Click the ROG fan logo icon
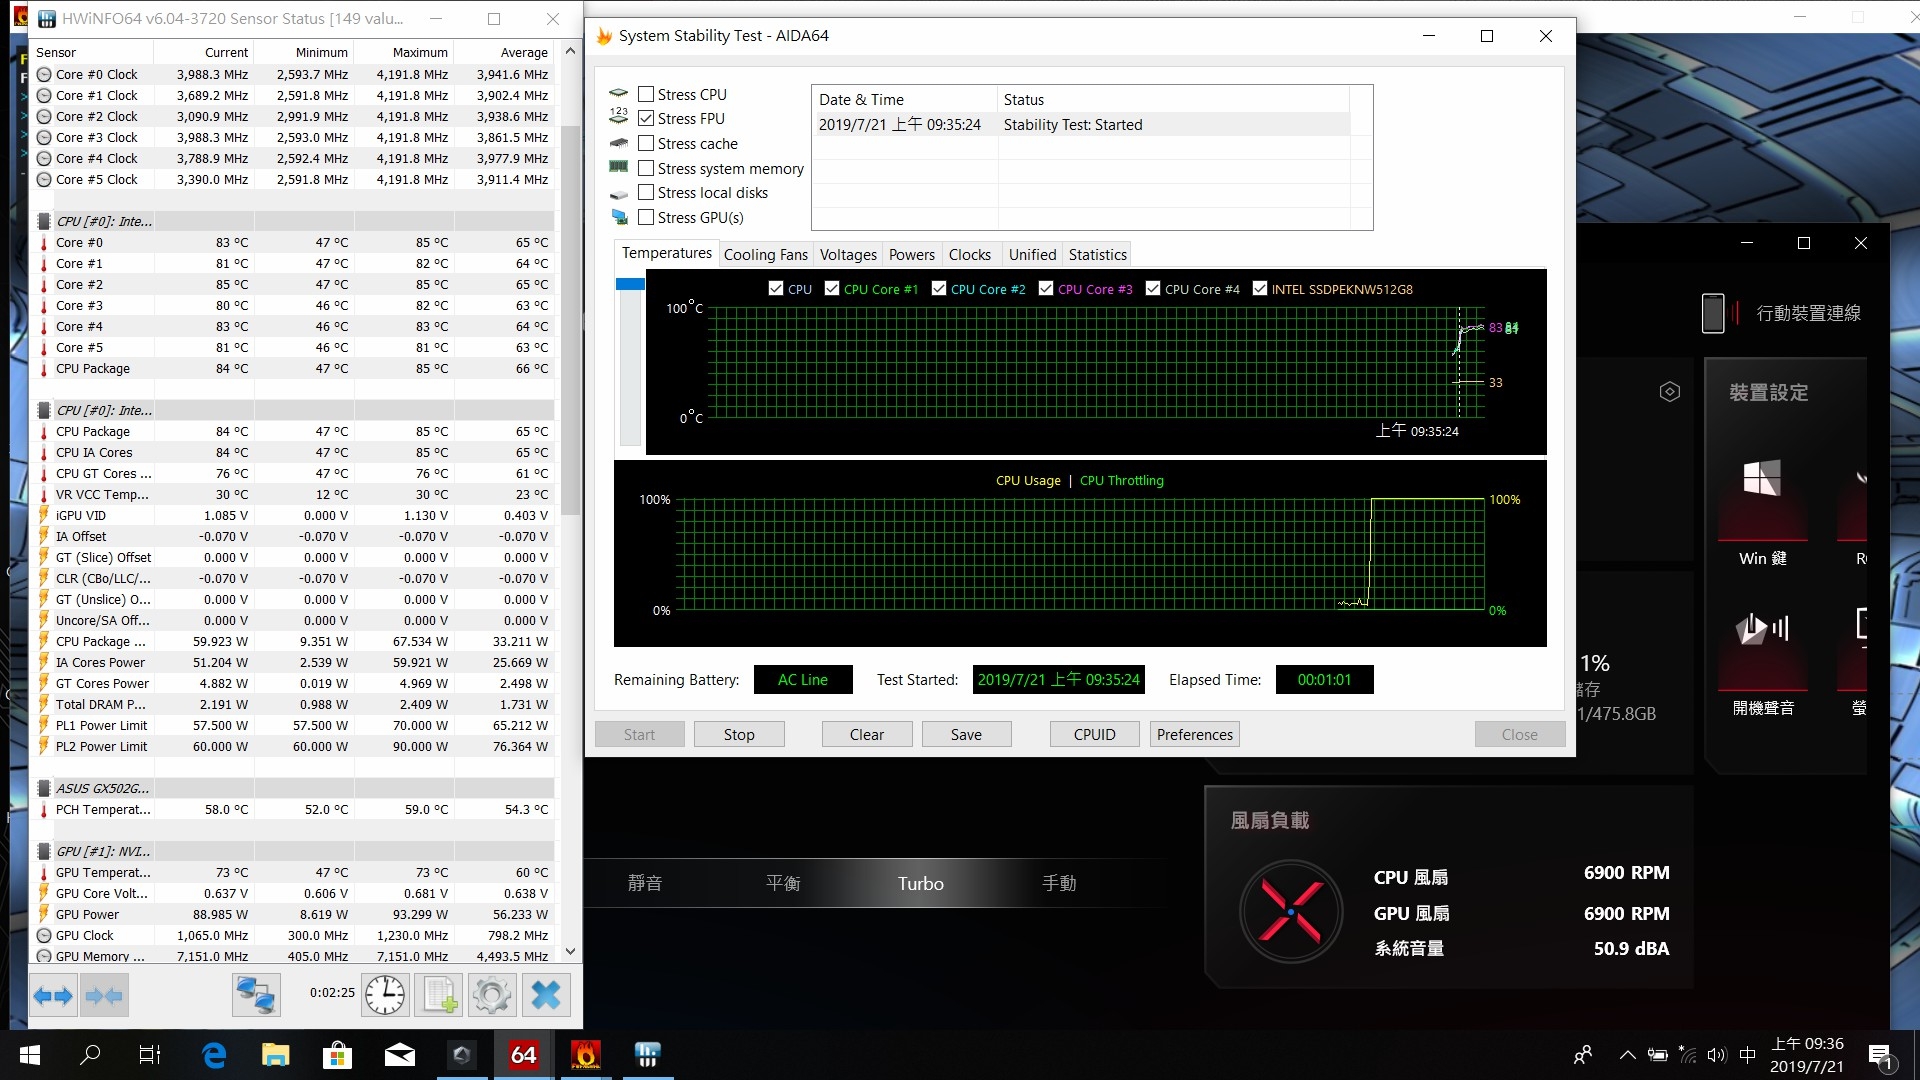This screenshot has width=1920, height=1080. pyautogui.click(x=1291, y=912)
